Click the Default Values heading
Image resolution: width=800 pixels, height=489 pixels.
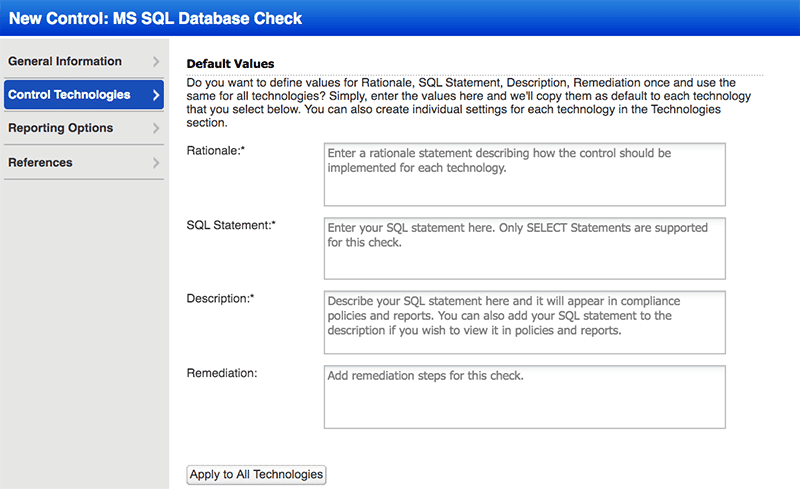point(231,64)
